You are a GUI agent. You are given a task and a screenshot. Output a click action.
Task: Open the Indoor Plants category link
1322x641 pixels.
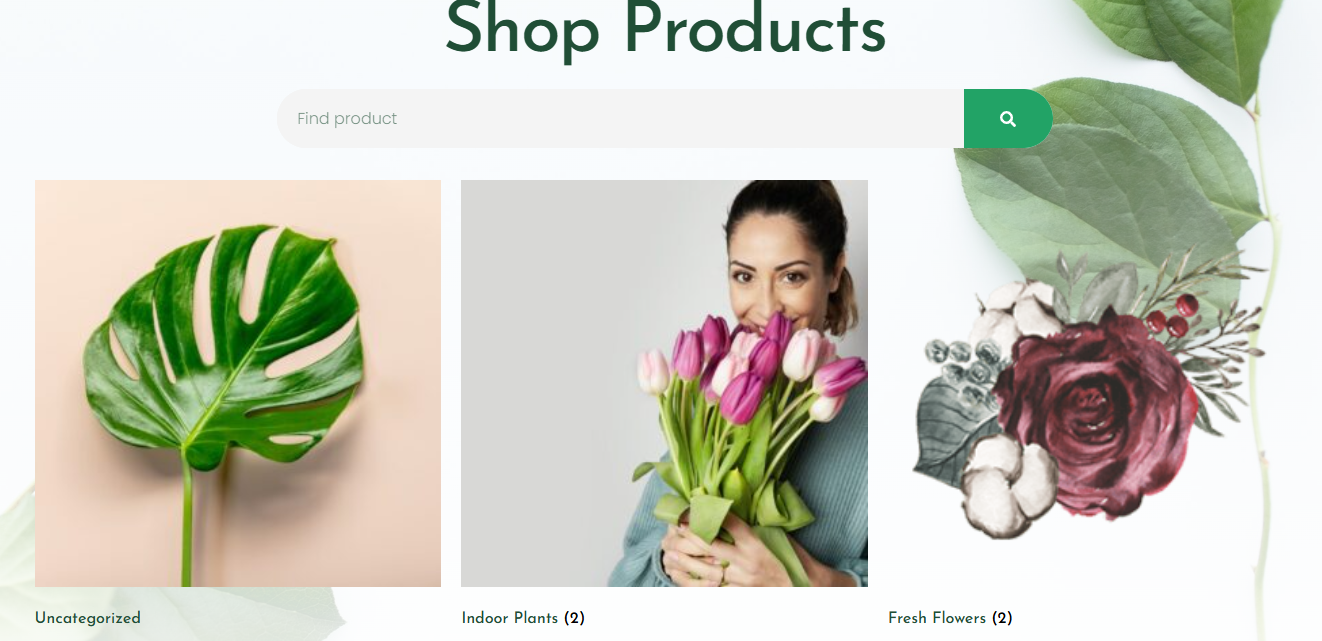click(510, 618)
